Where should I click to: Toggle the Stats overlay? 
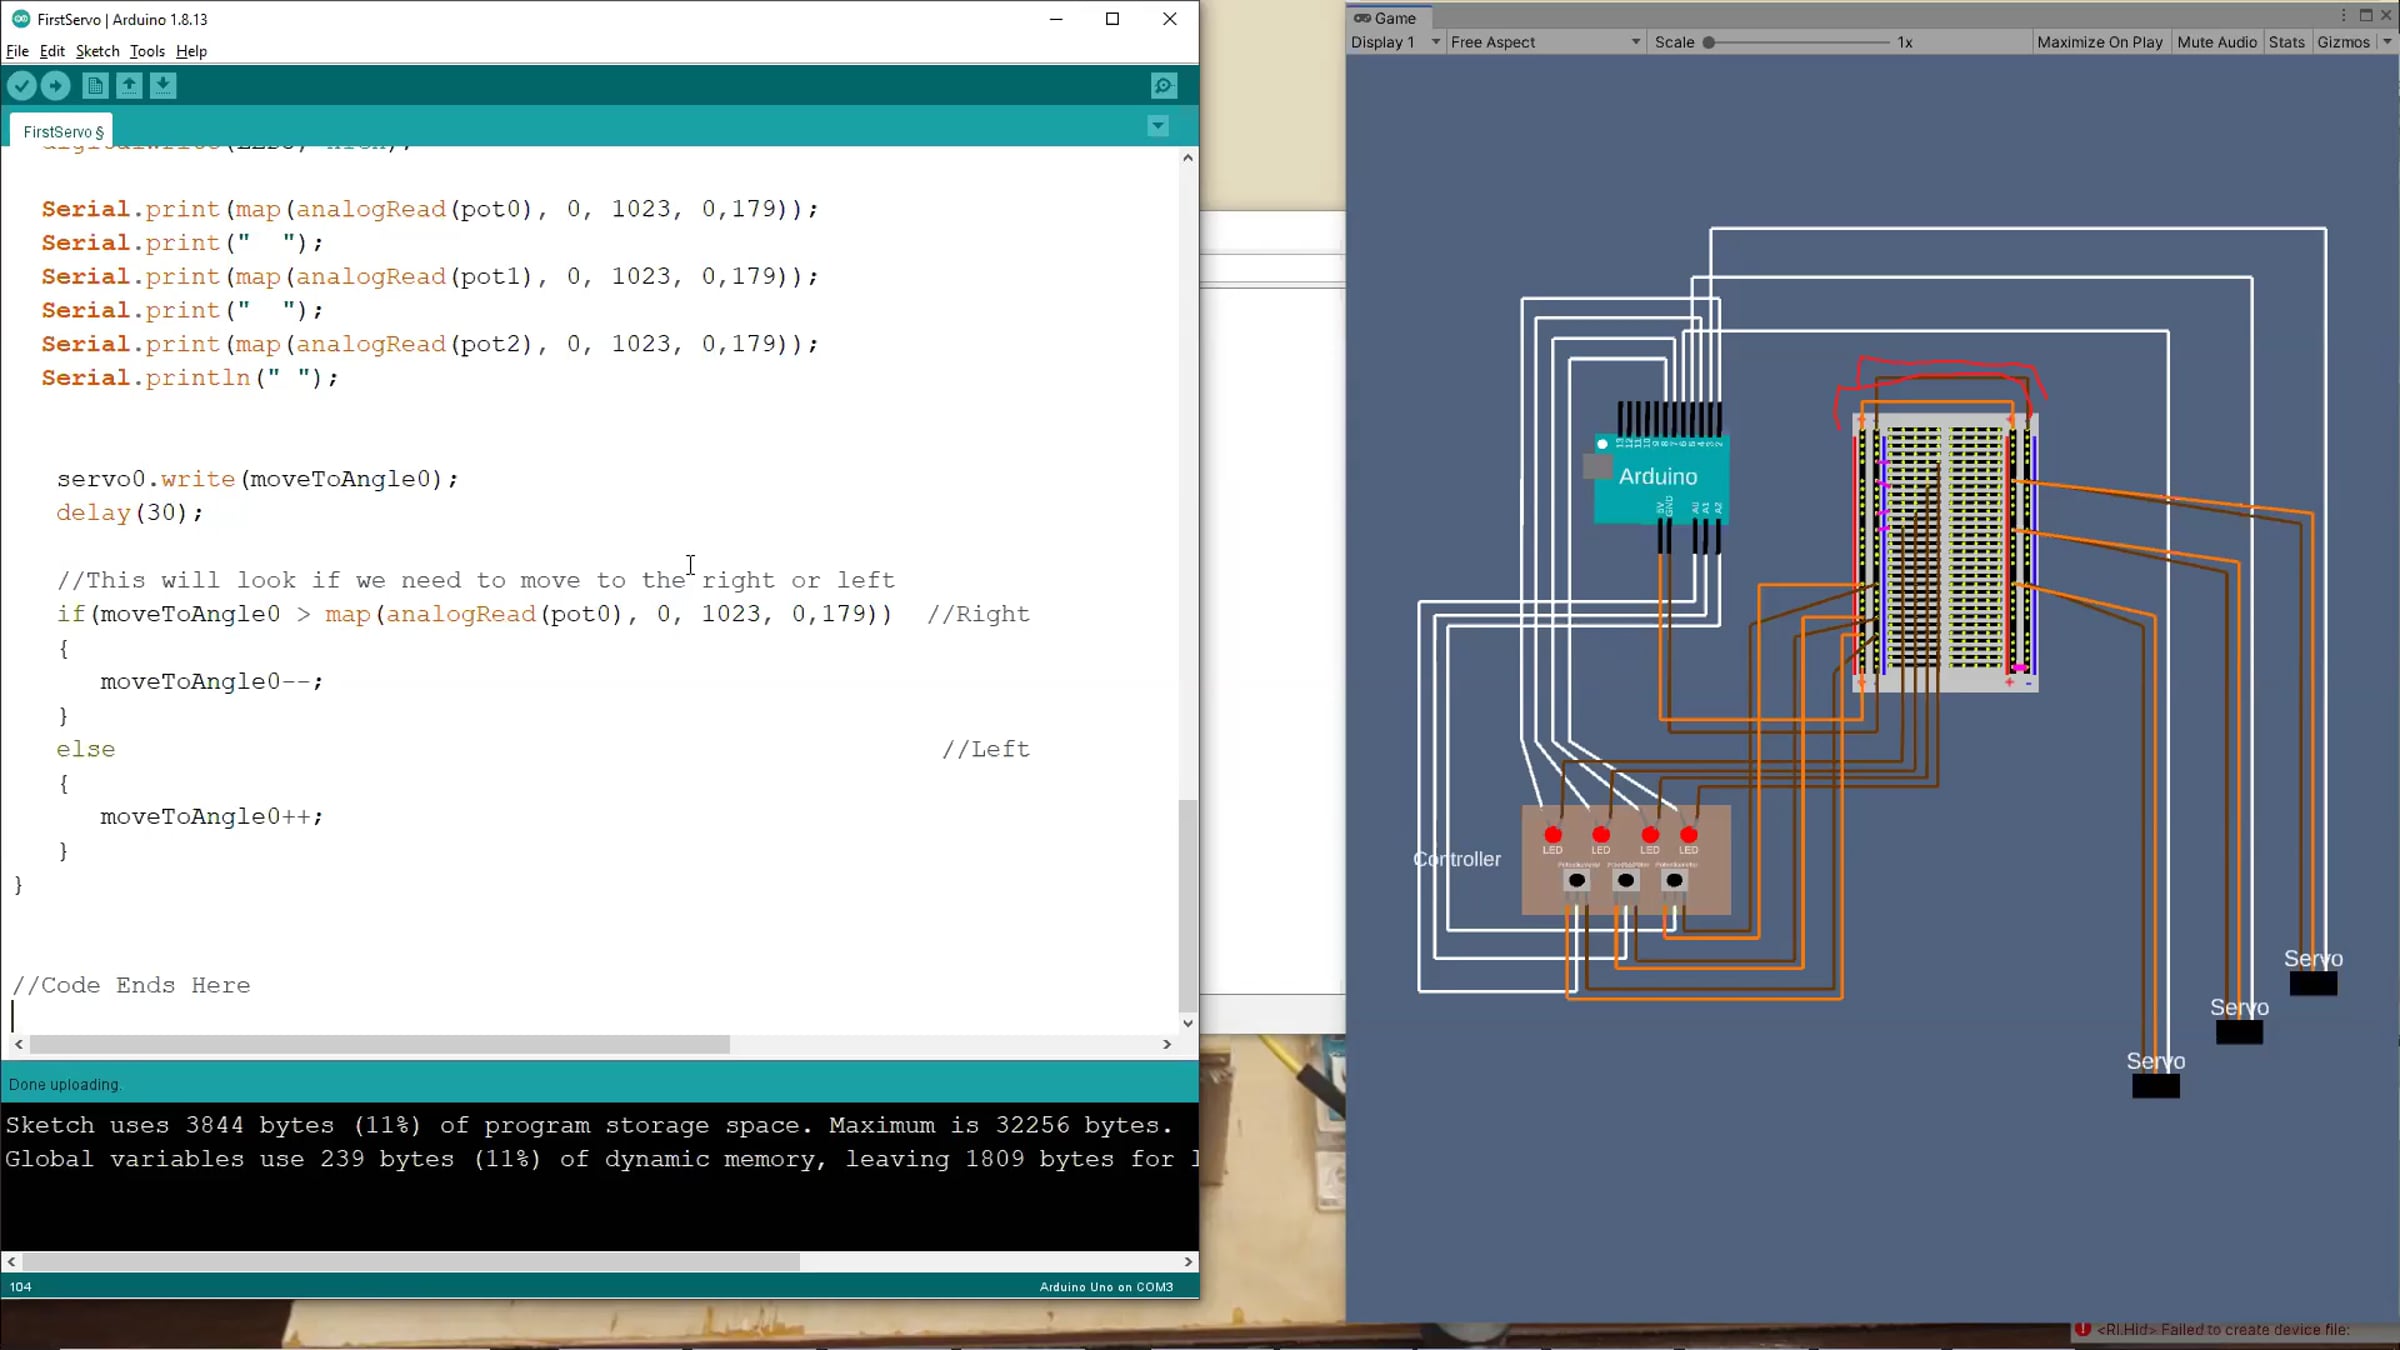pos(2286,42)
